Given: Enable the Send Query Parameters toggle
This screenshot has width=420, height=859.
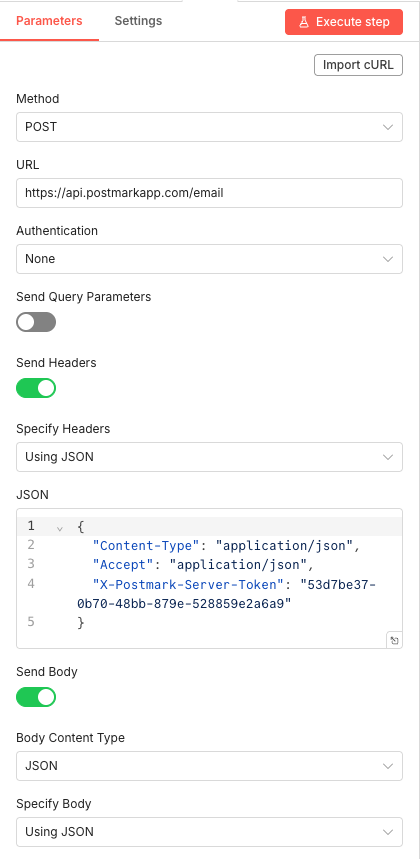Looking at the screenshot, I should pyautogui.click(x=36, y=322).
